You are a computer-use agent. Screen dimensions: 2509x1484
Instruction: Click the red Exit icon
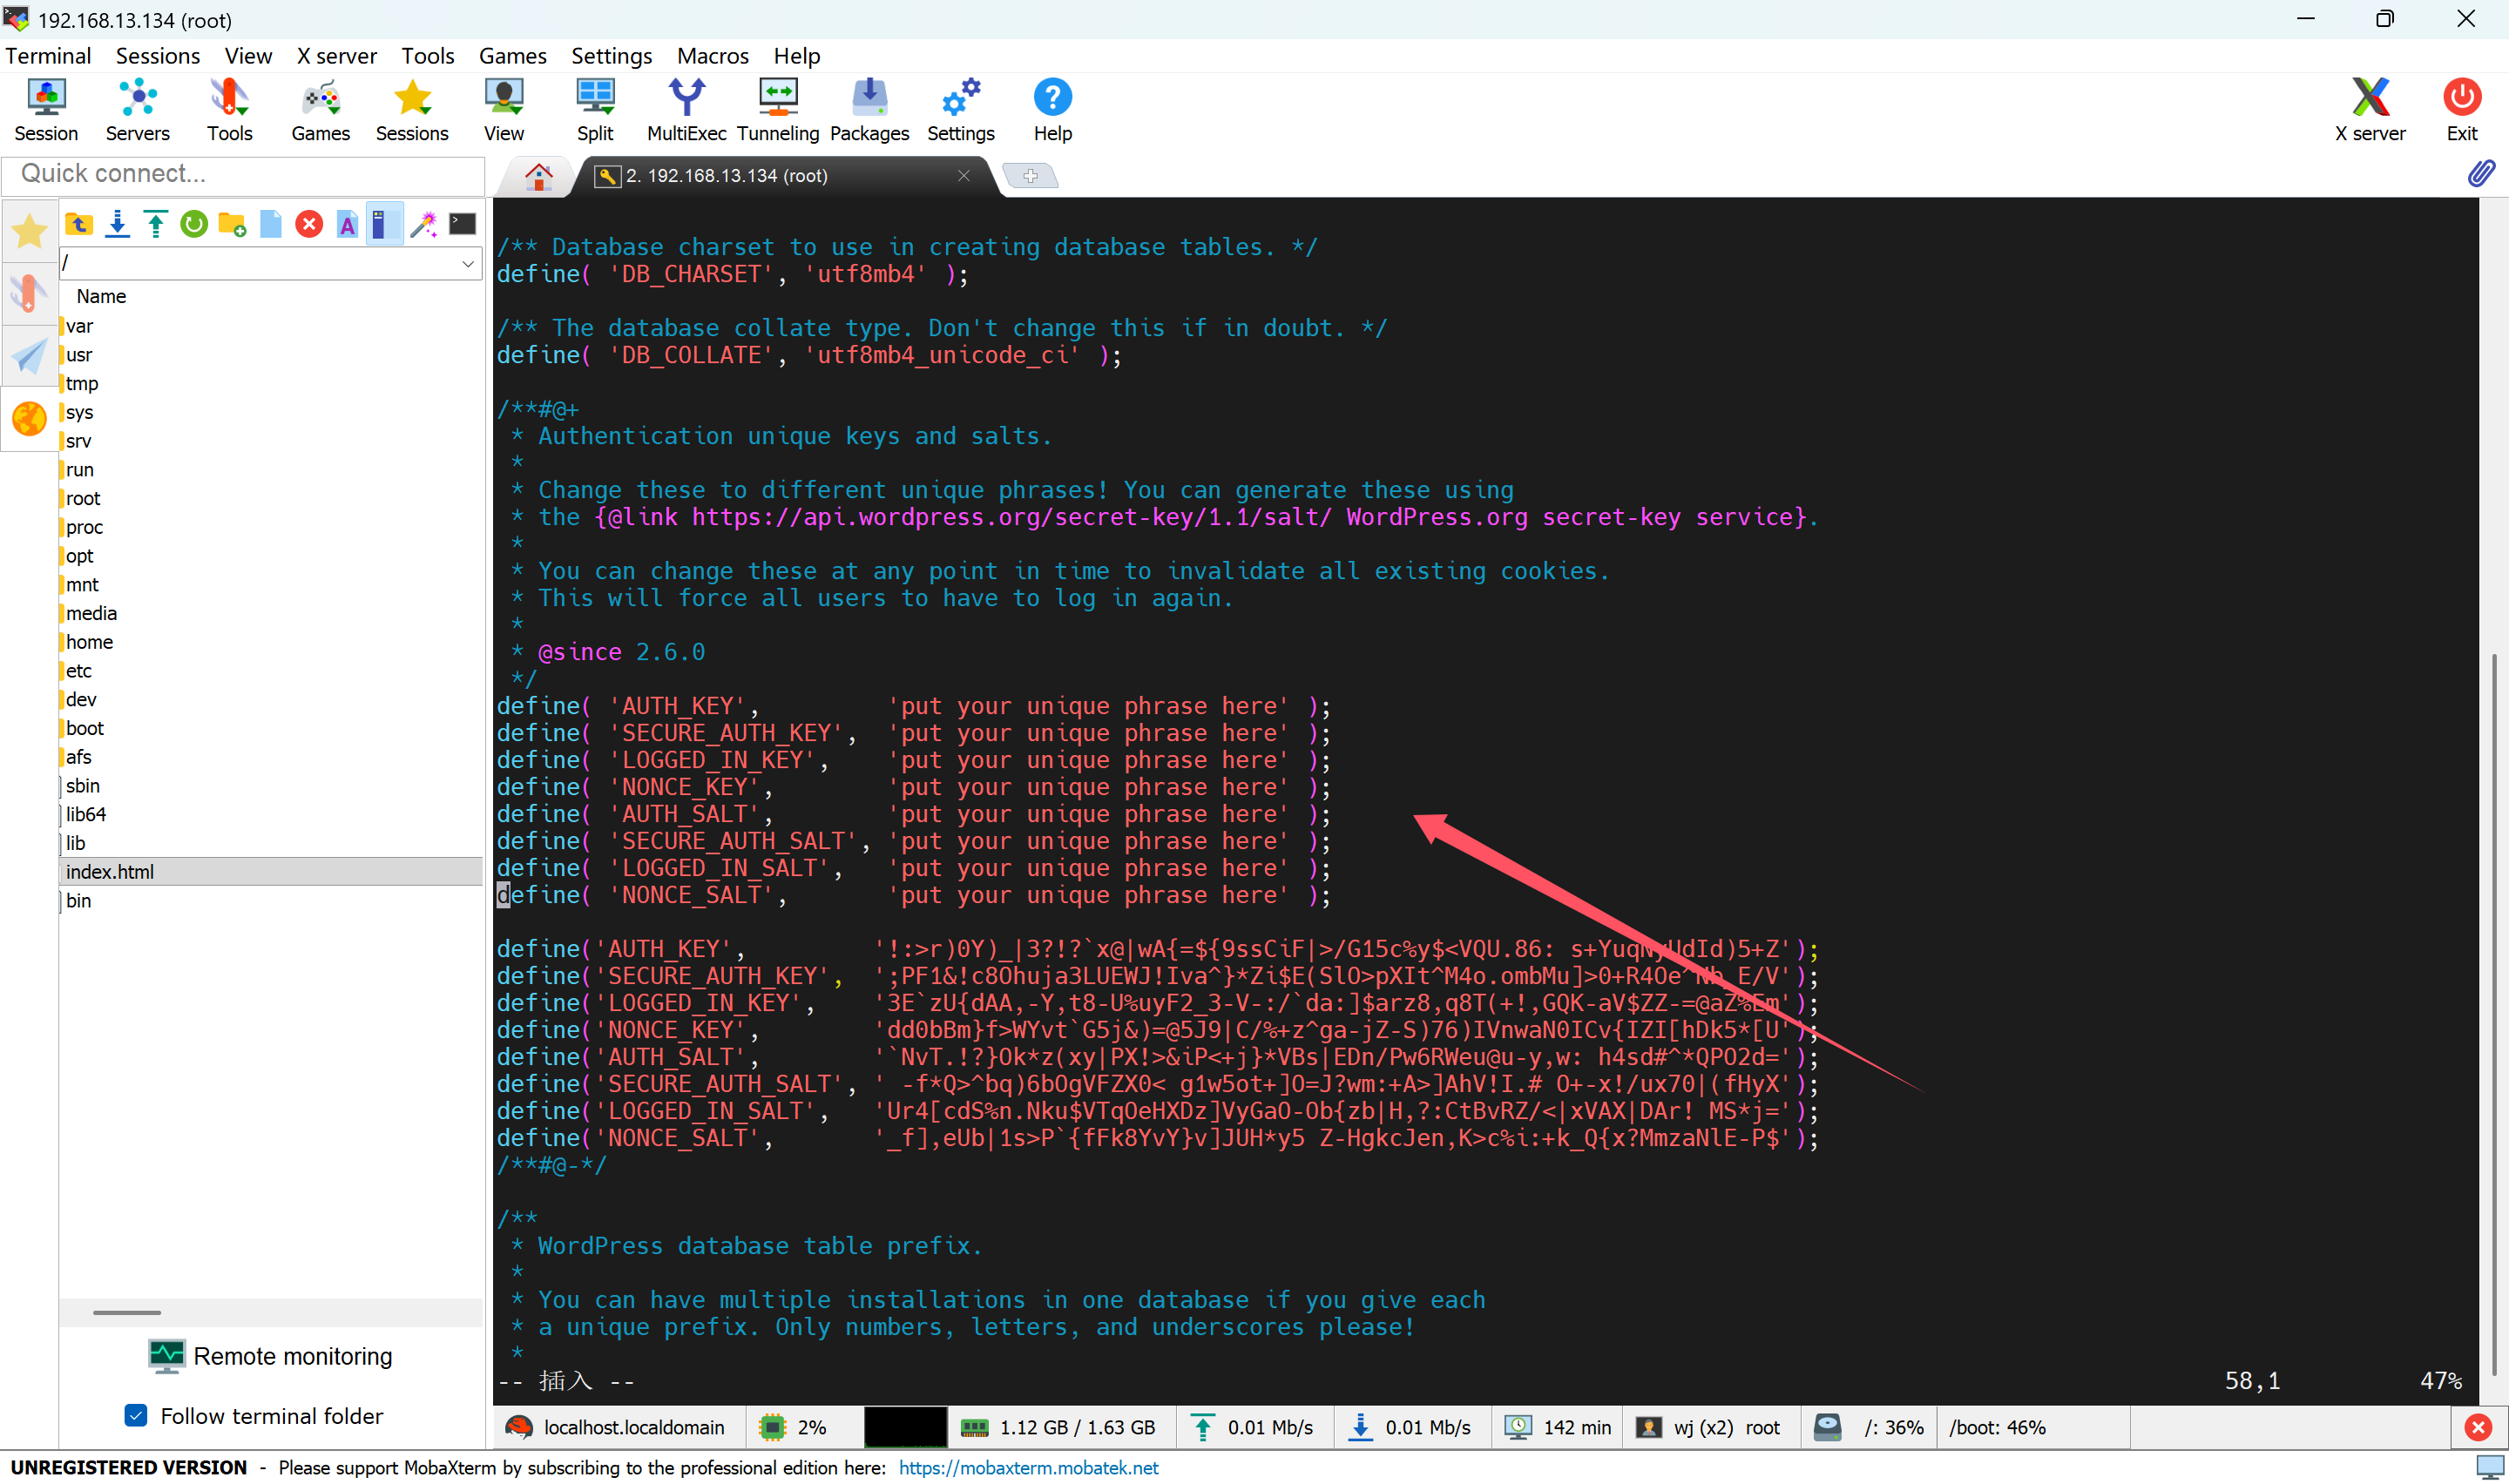[2462, 110]
